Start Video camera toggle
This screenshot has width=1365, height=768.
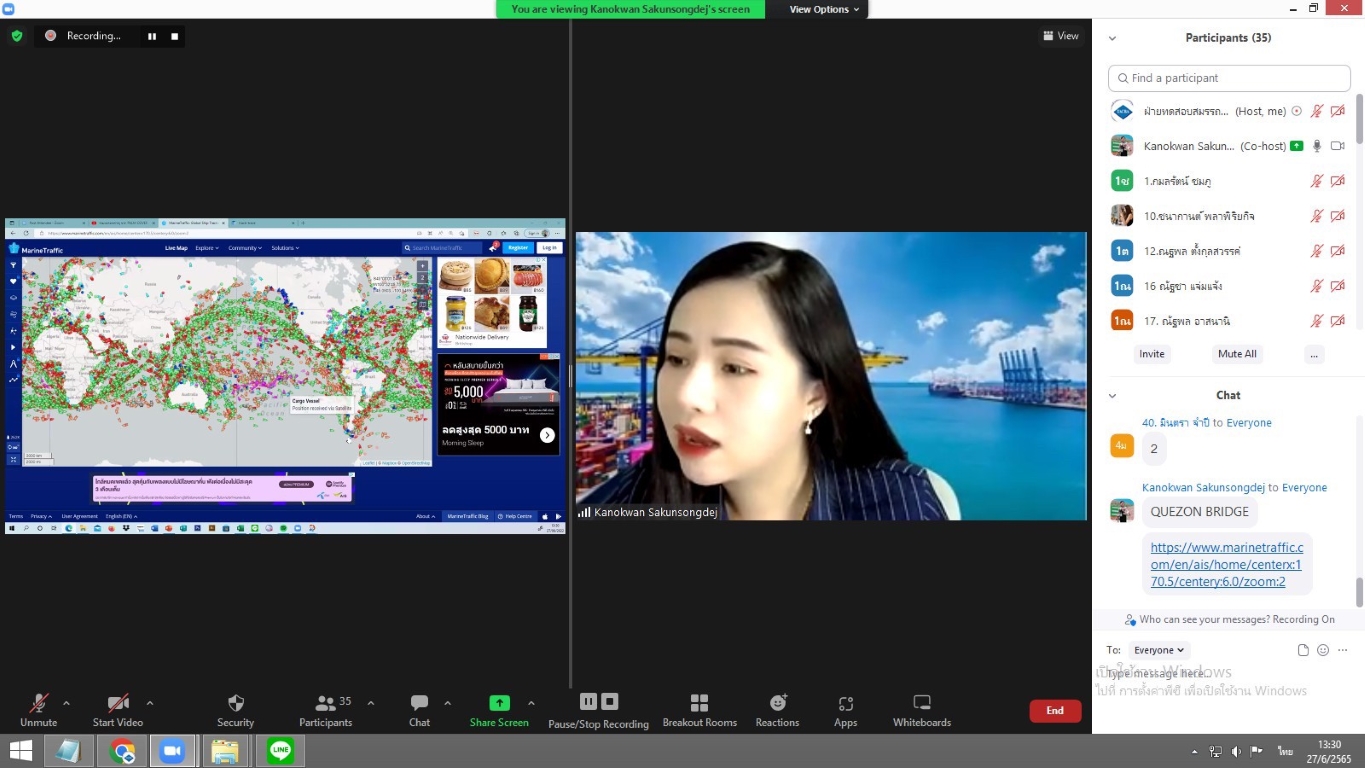[118, 703]
